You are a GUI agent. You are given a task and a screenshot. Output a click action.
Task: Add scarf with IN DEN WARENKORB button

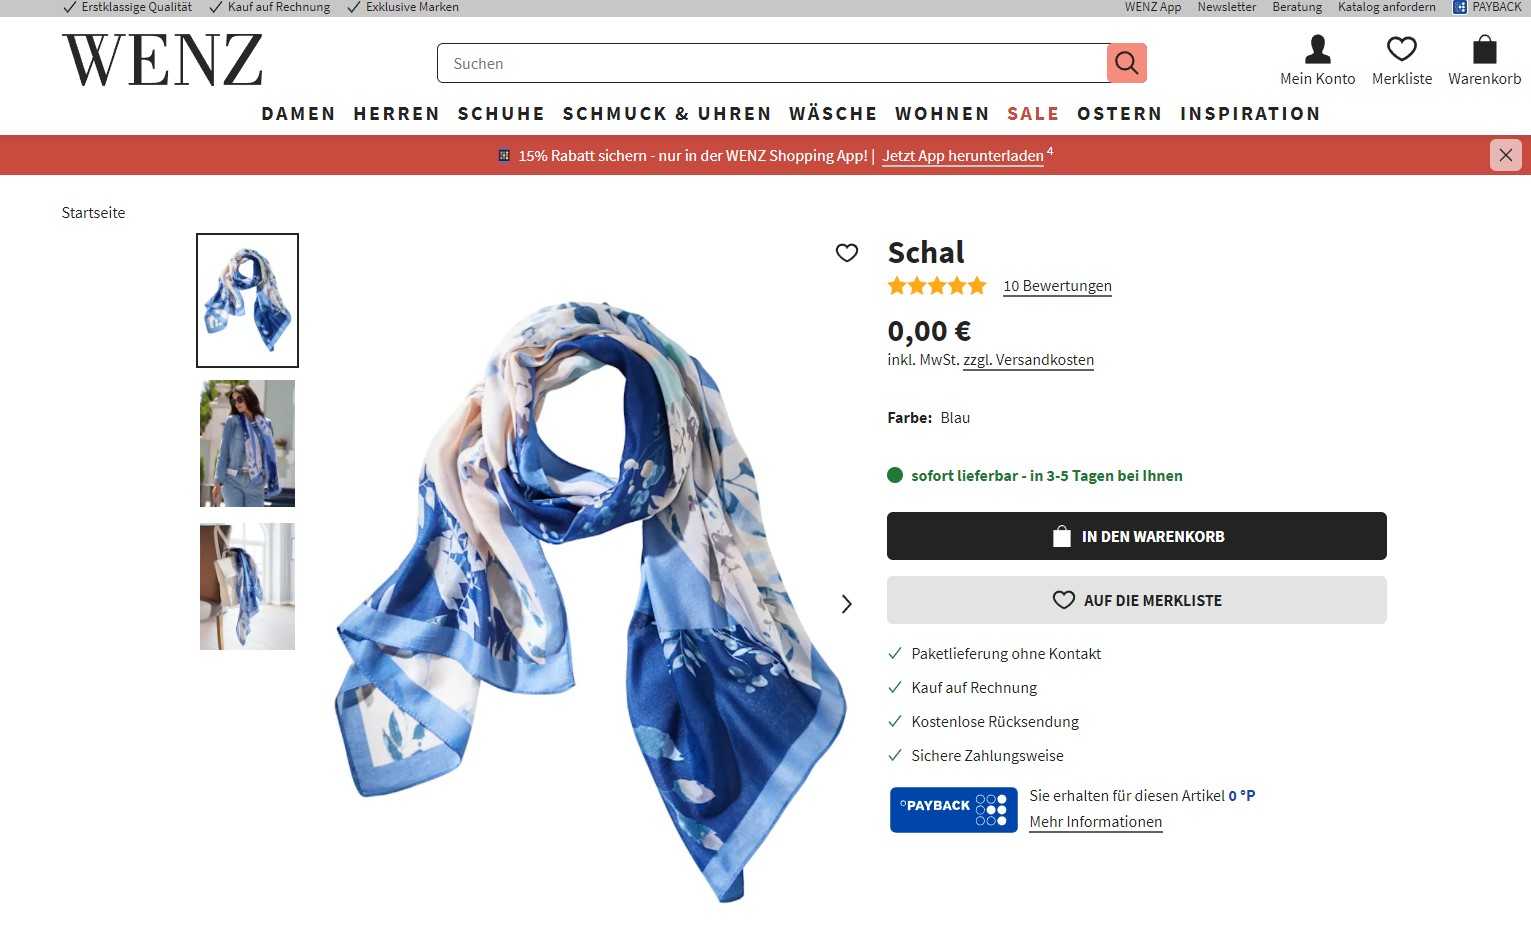click(x=1136, y=536)
